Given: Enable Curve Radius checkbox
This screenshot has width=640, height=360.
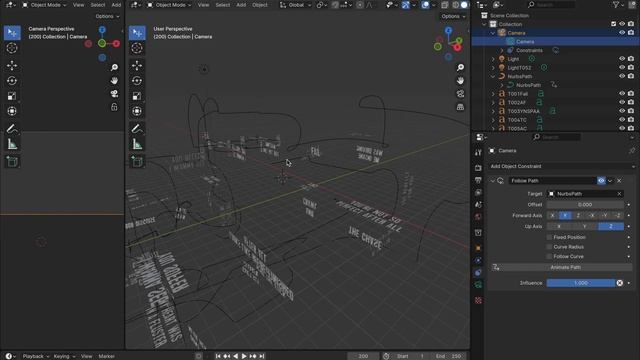Looking at the screenshot, I should 549,247.
